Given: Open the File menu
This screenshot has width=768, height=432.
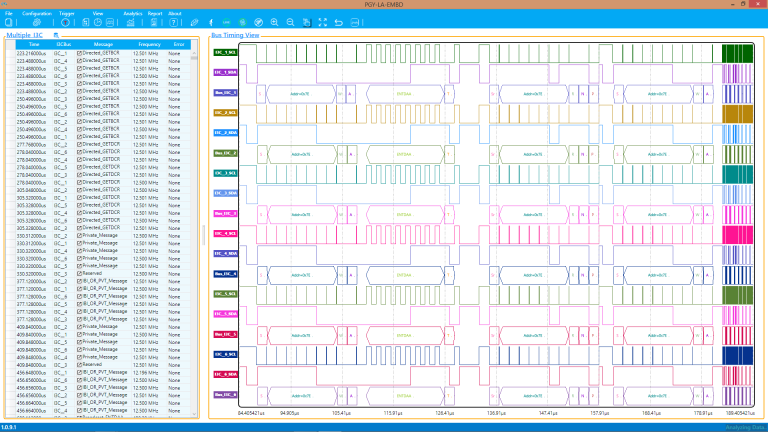Looking at the screenshot, I should tap(9, 13).
